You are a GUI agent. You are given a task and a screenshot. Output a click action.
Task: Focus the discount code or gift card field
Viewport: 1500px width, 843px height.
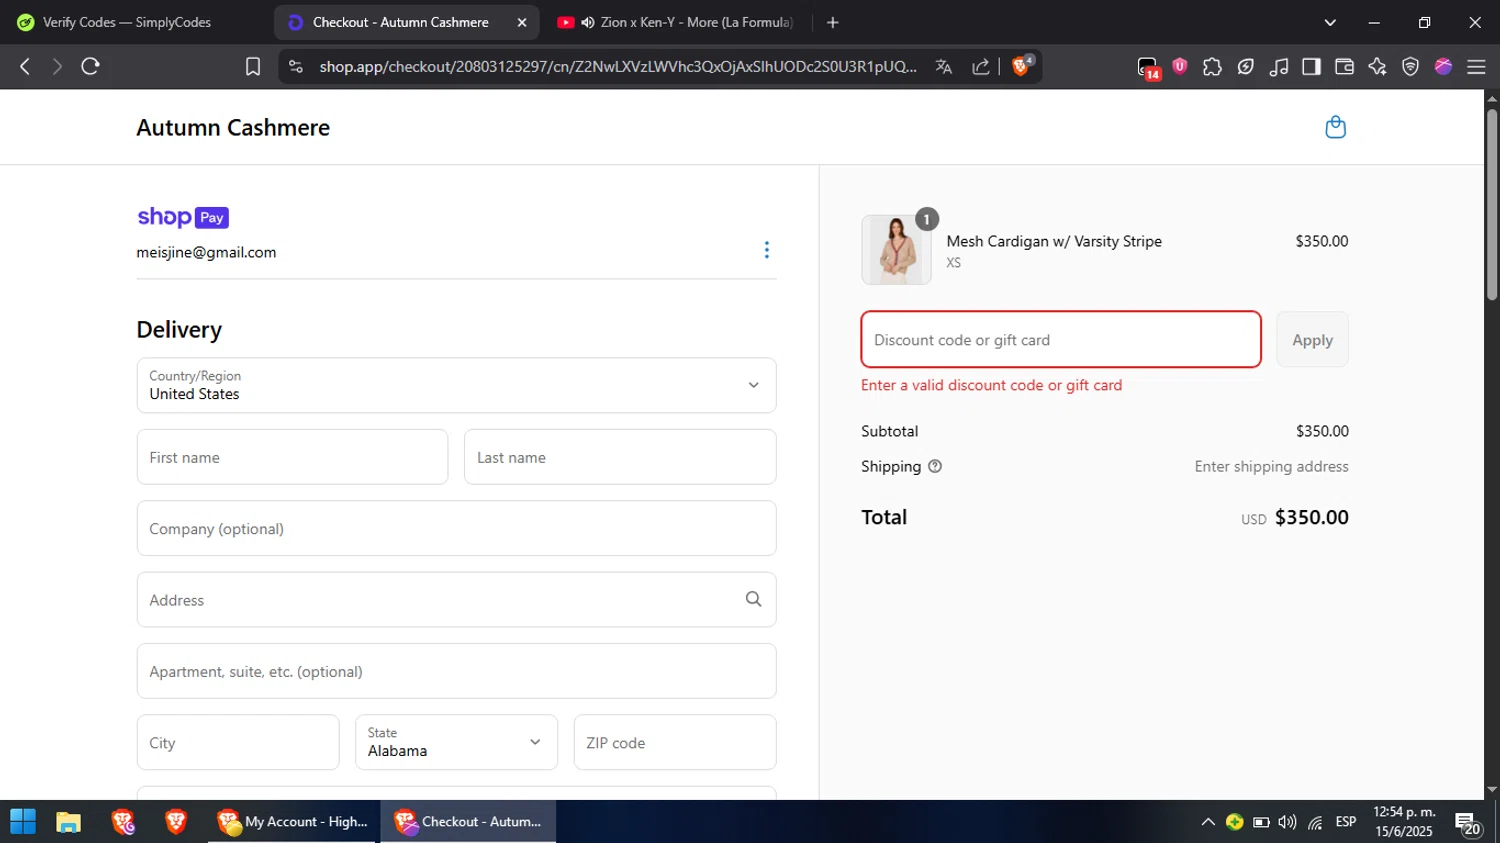[x=1061, y=340]
